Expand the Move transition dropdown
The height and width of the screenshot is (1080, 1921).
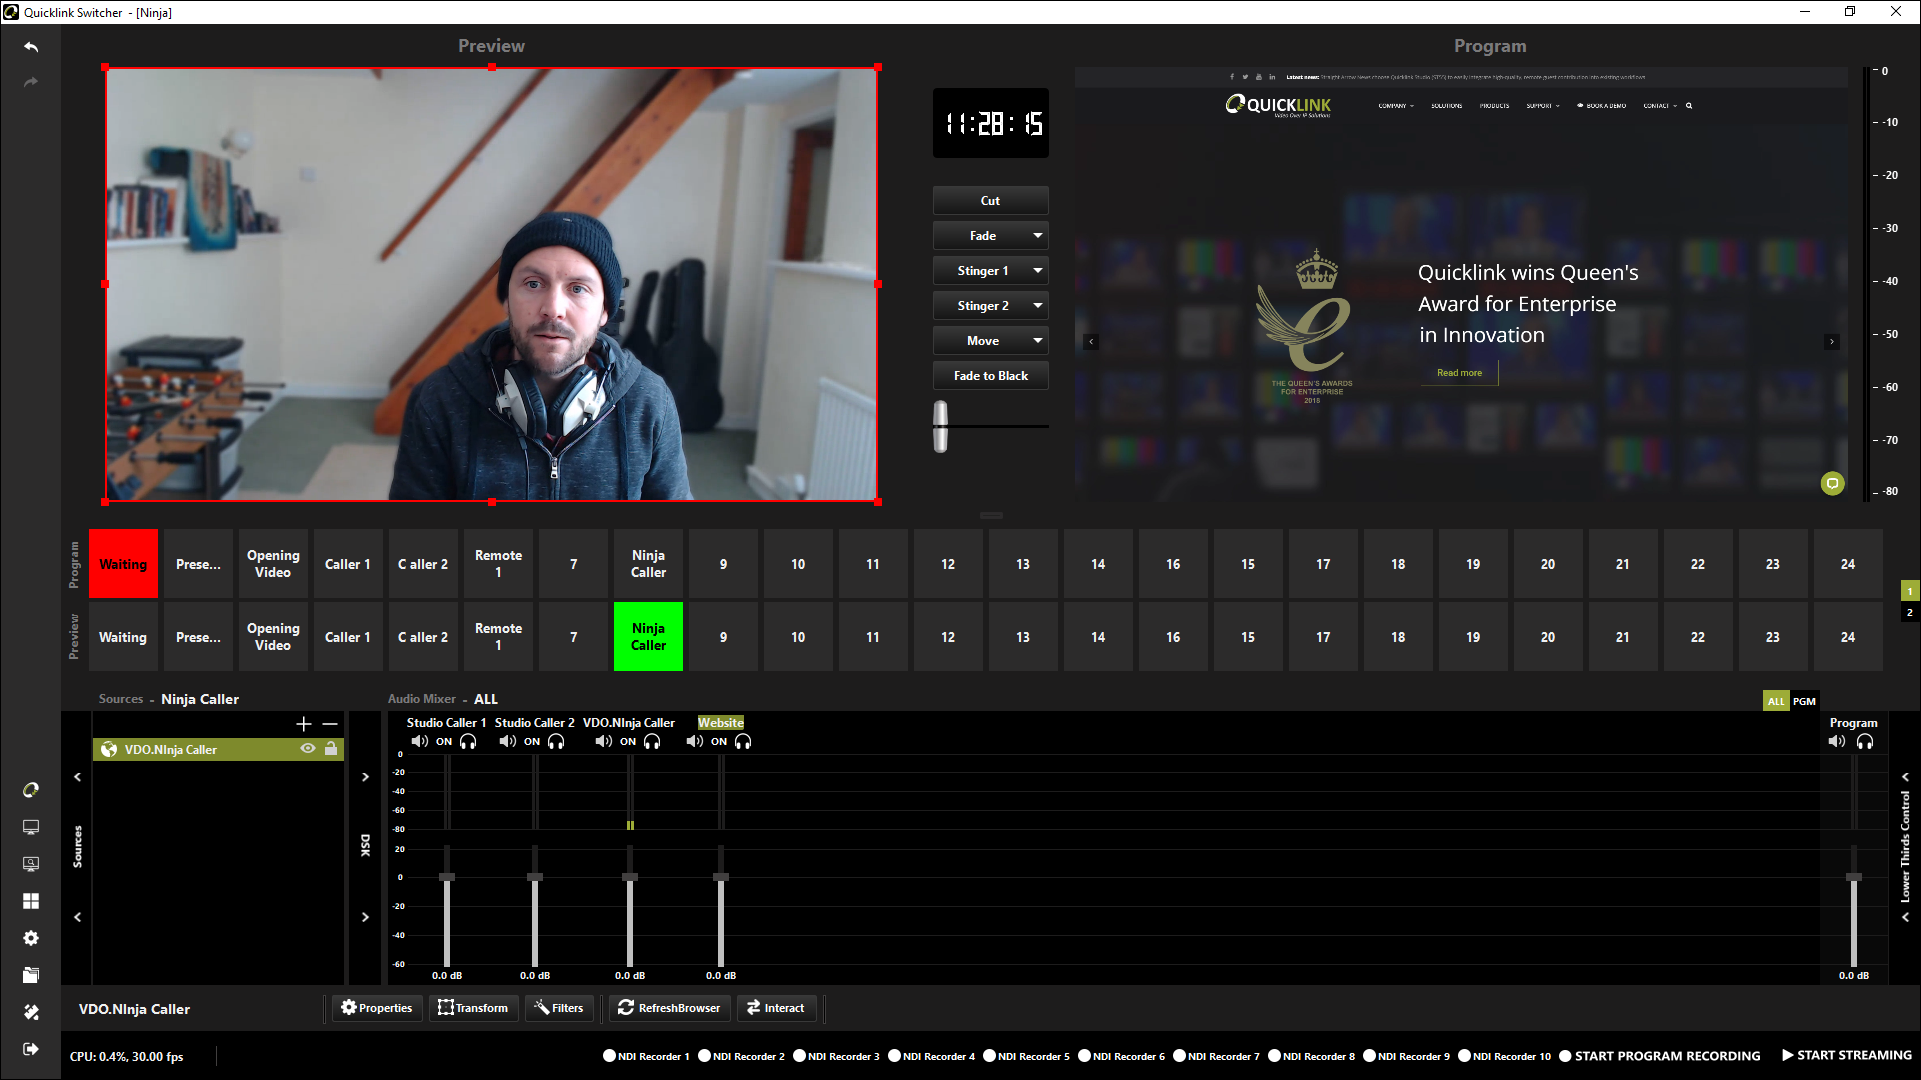(x=1038, y=341)
